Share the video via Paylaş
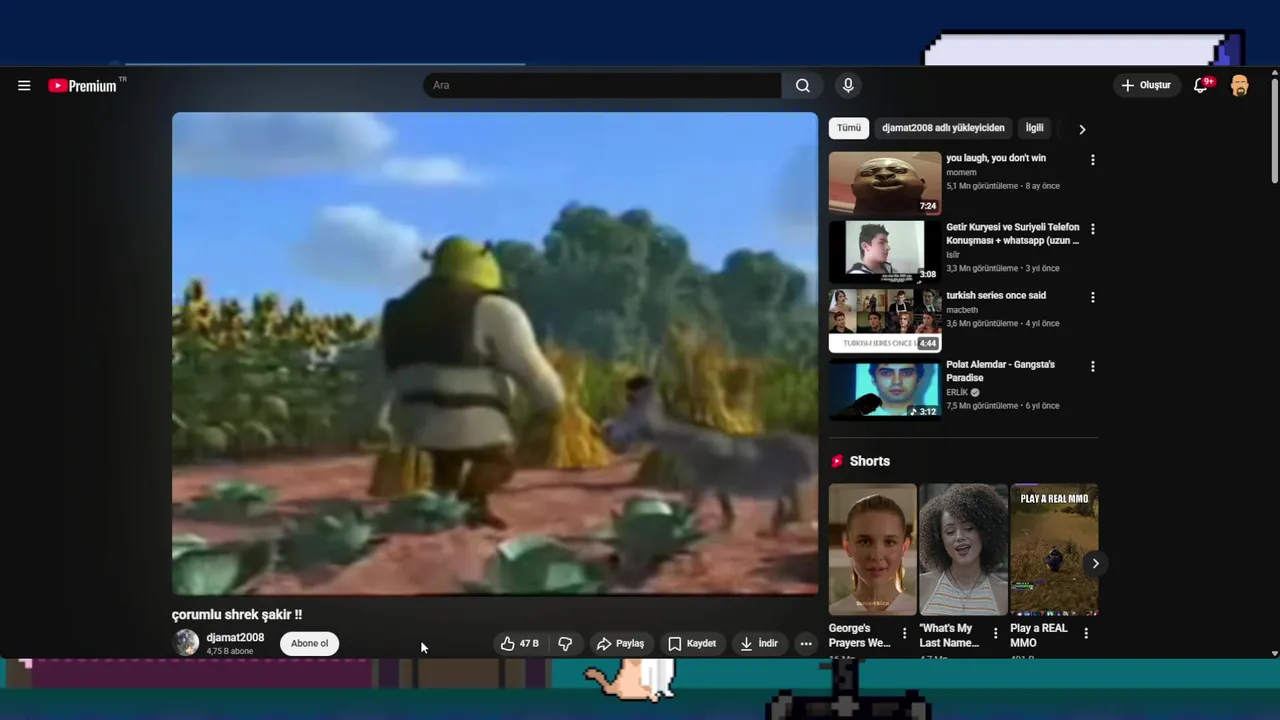1280x720 pixels. pos(620,644)
